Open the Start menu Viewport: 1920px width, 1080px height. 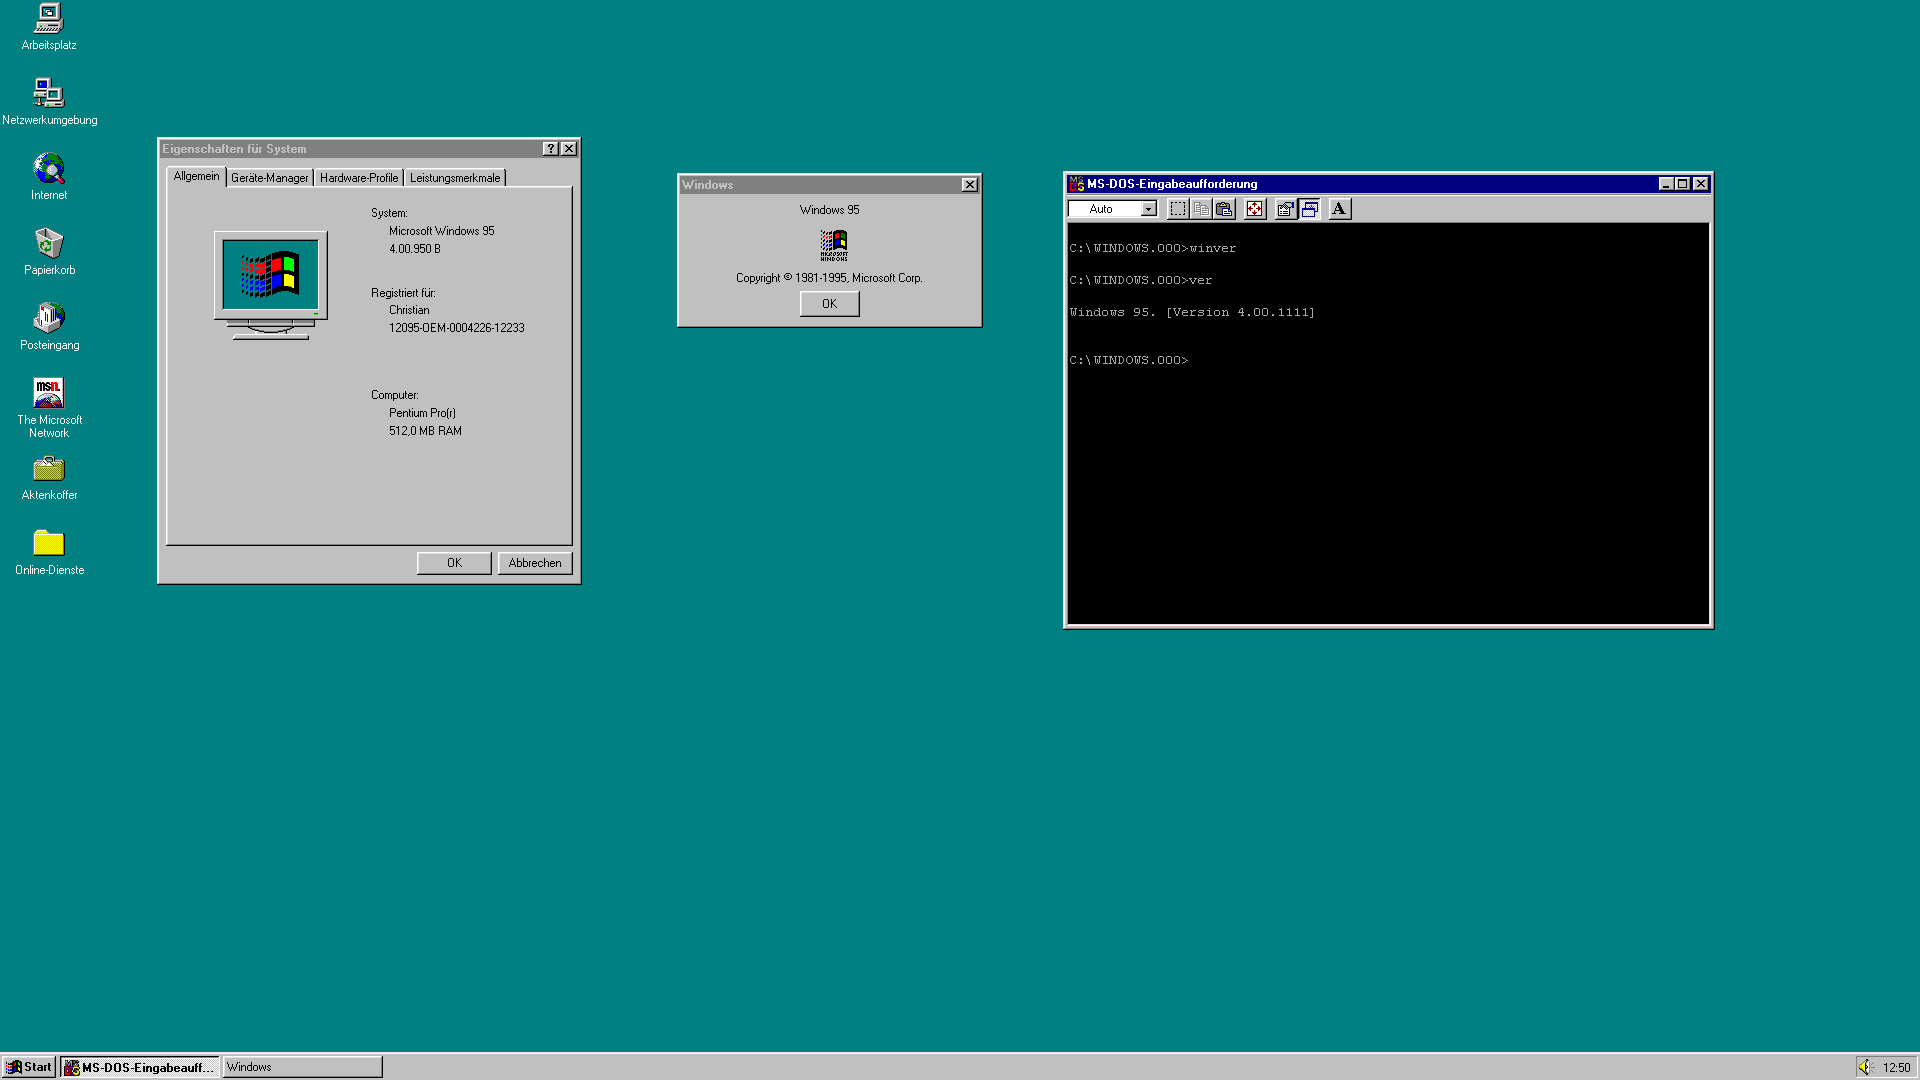[29, 1067]
